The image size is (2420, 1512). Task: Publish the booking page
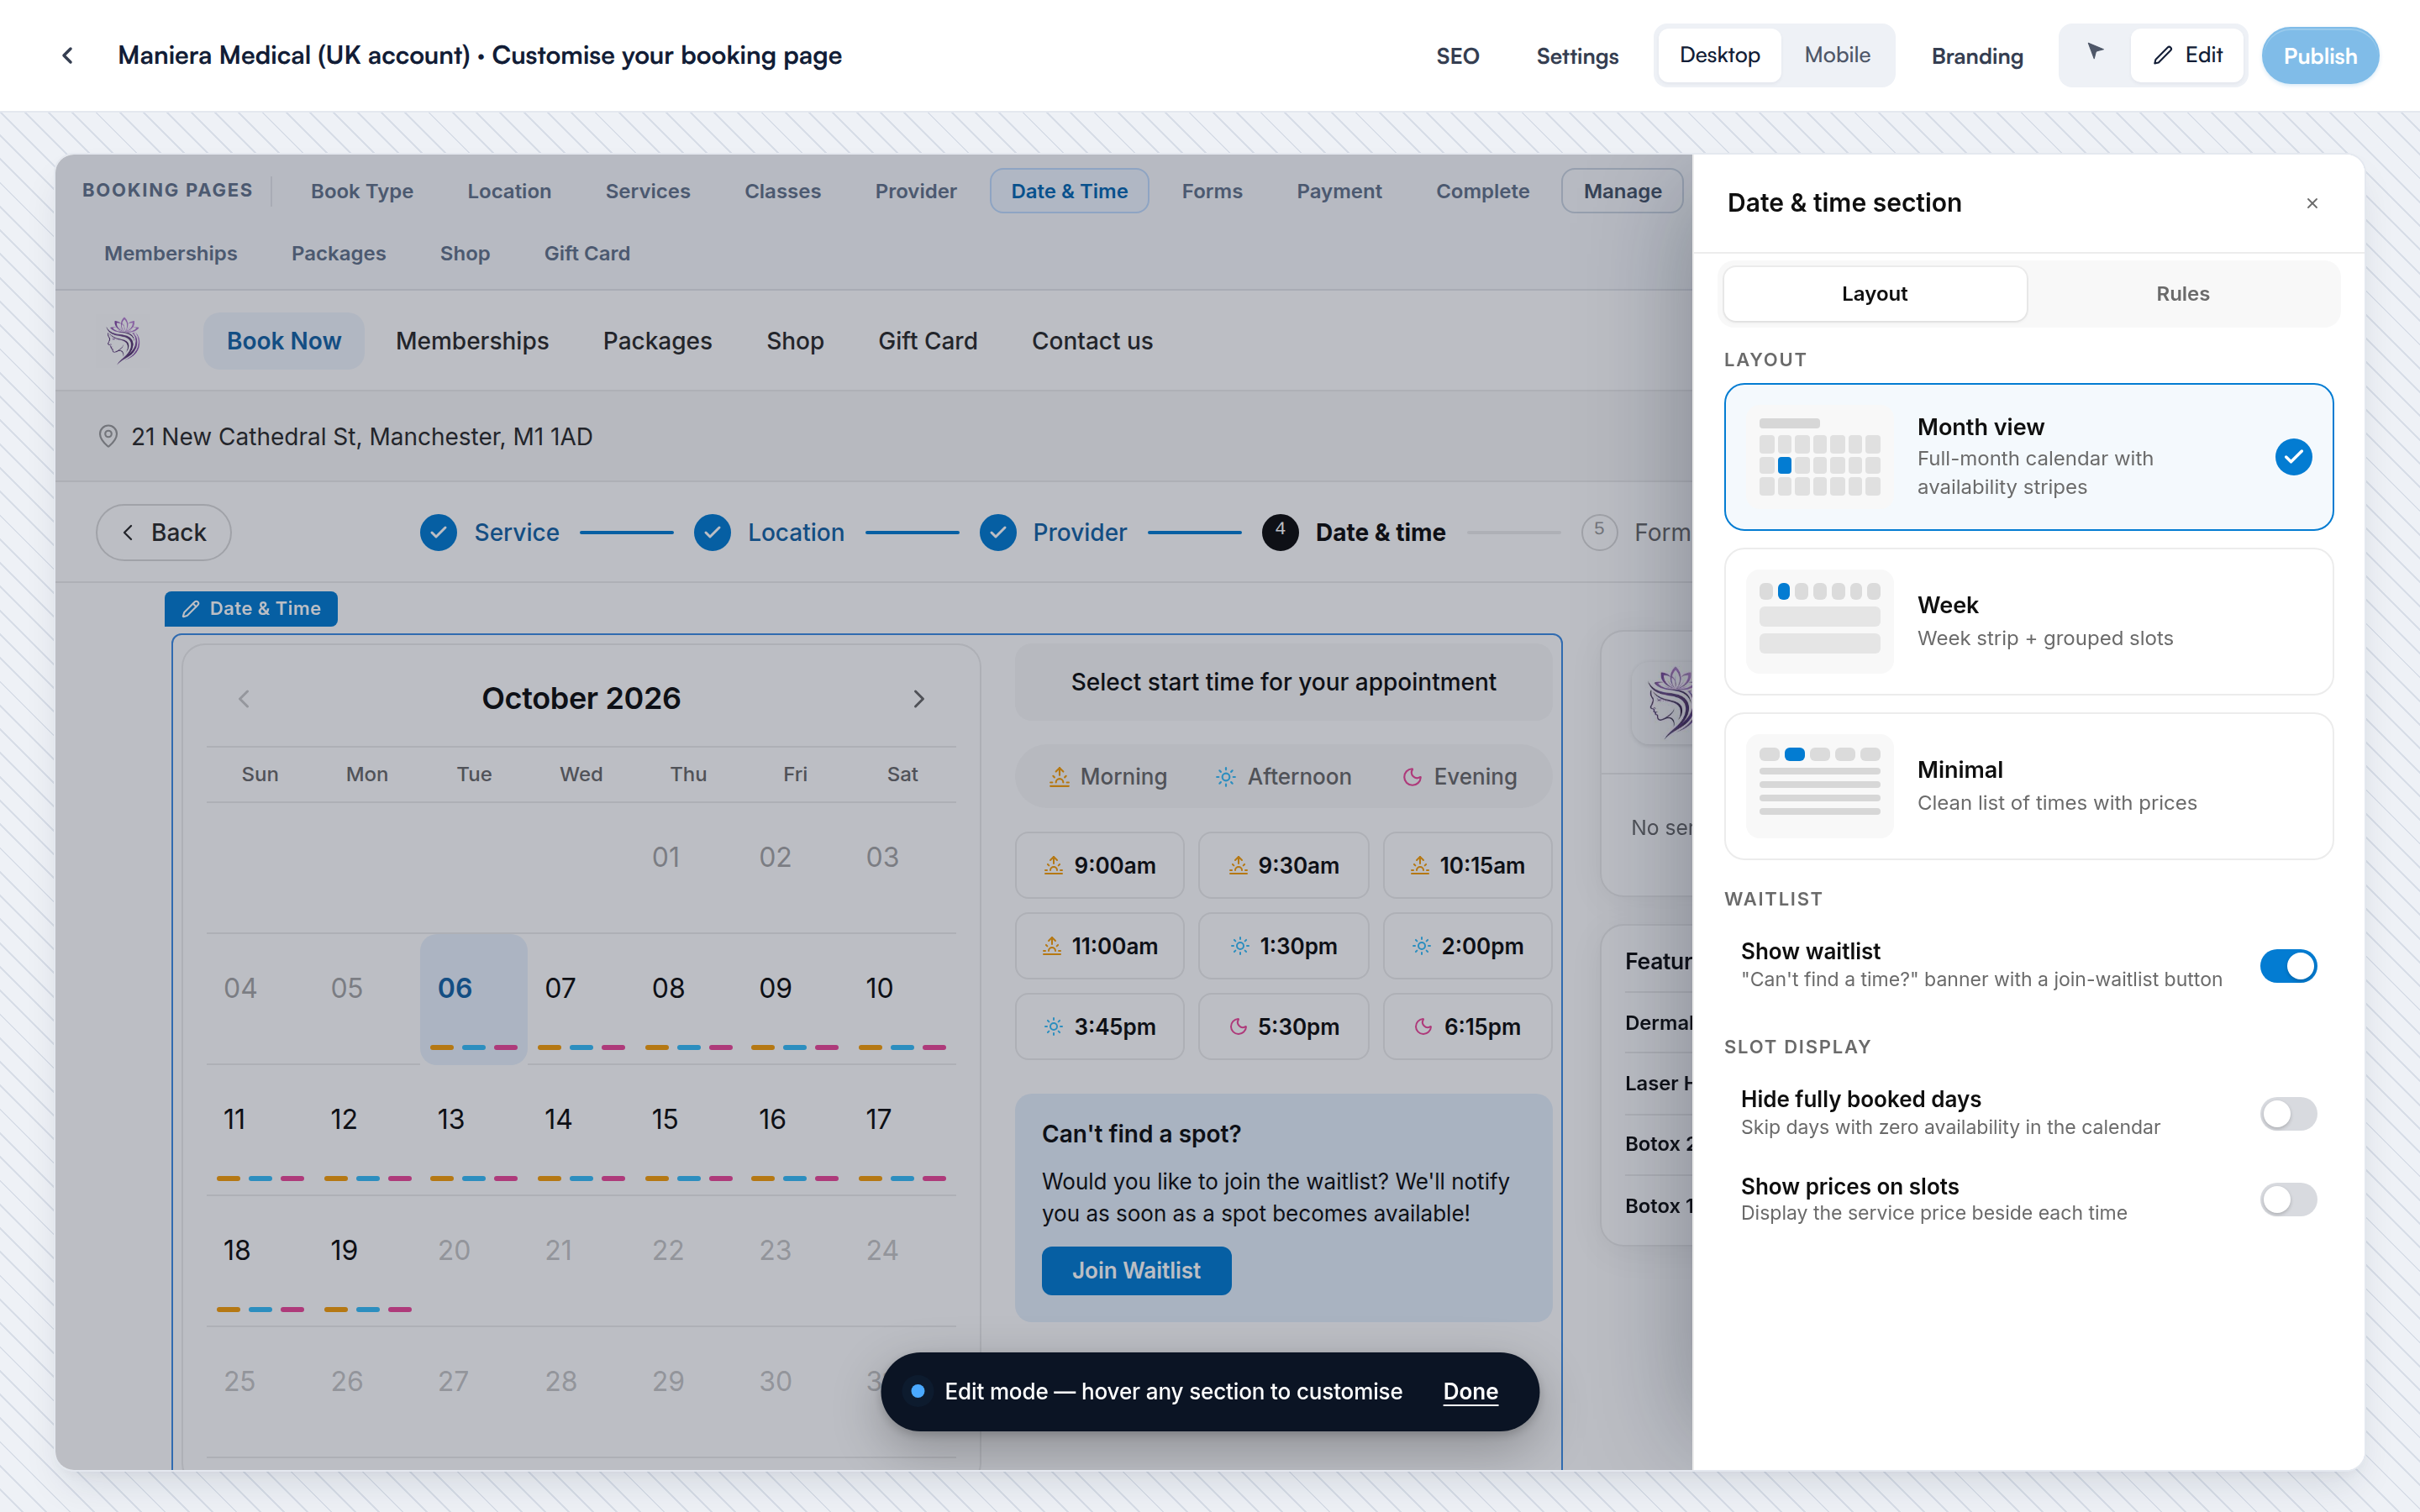pyautogui.click(x=2320, y=56)
